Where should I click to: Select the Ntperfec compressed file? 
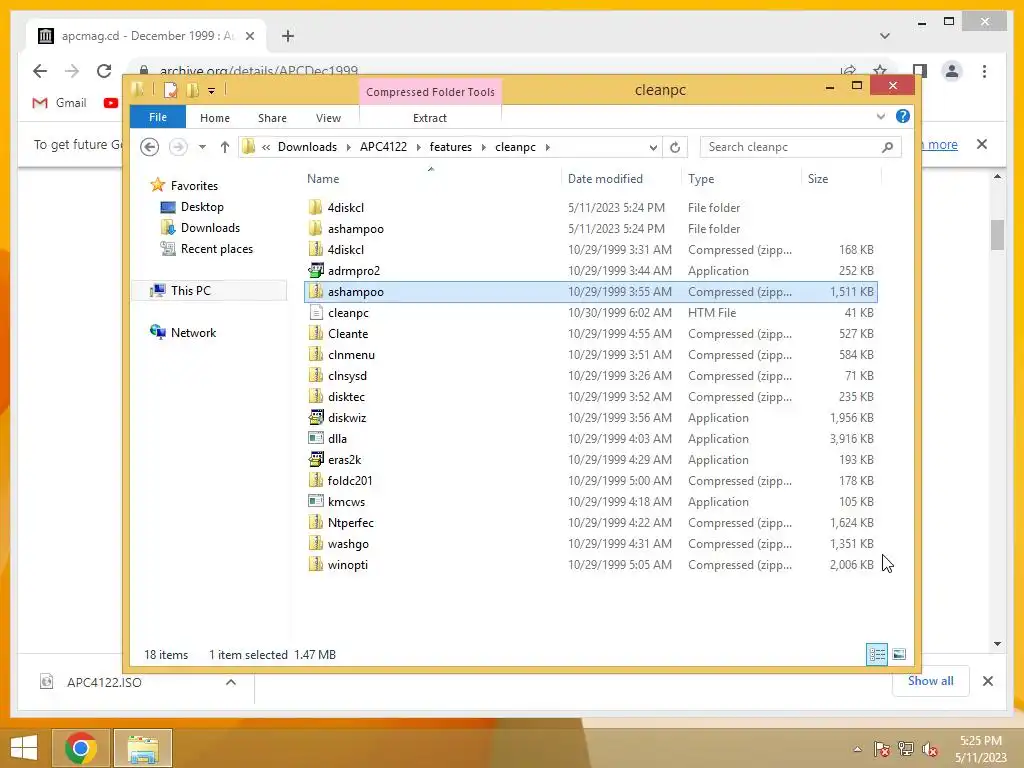[590, 522]
